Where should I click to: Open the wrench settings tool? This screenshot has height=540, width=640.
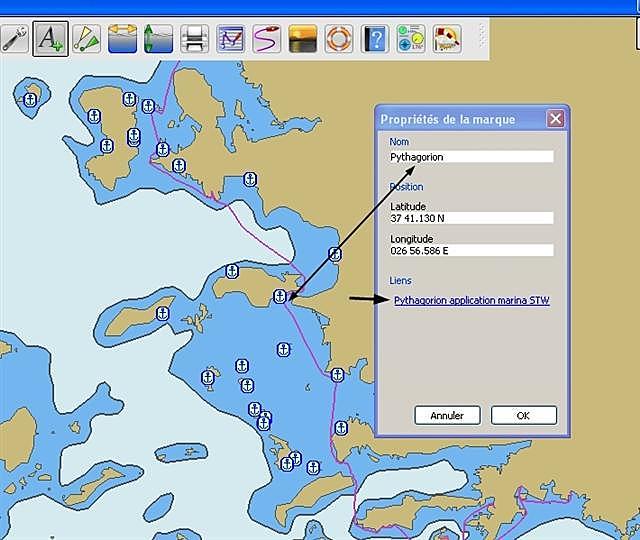click(14, 39)
